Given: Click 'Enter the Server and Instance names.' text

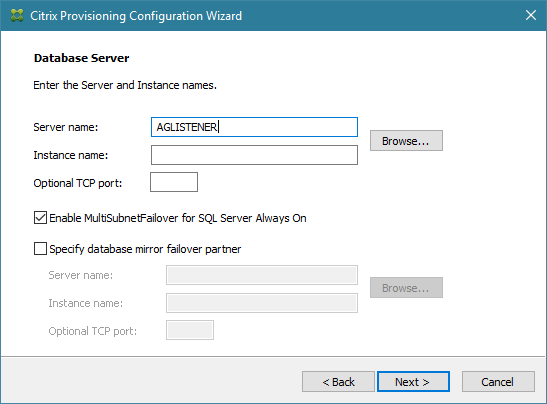Looking at the screenshot, I should 125,85.
